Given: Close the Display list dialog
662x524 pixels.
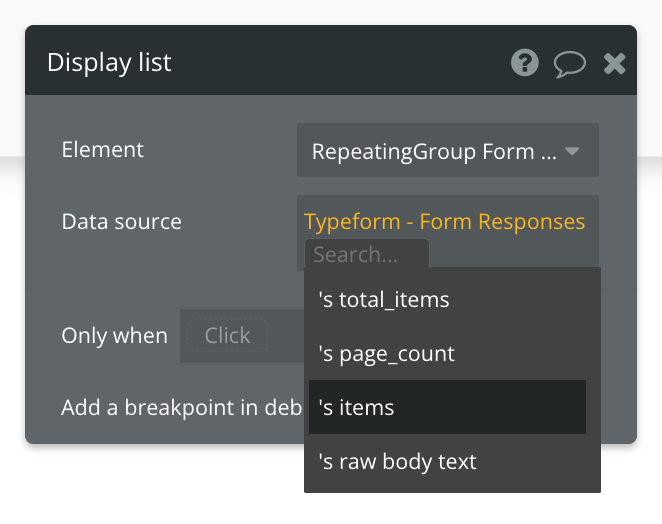Looking at the screenshot, I should tap(614, 64).
